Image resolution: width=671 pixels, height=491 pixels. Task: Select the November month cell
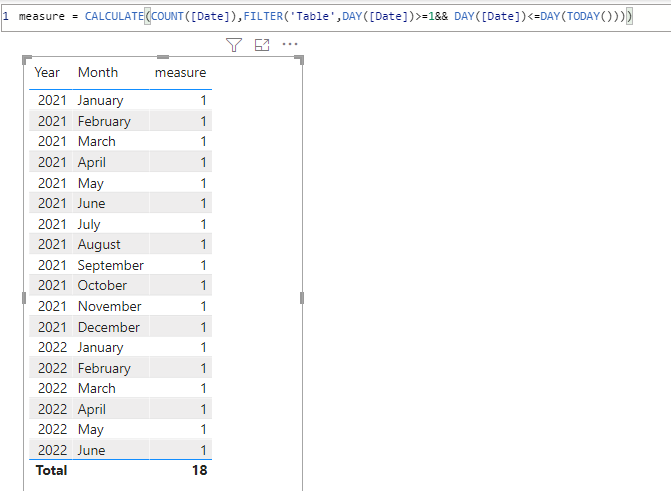110,306
